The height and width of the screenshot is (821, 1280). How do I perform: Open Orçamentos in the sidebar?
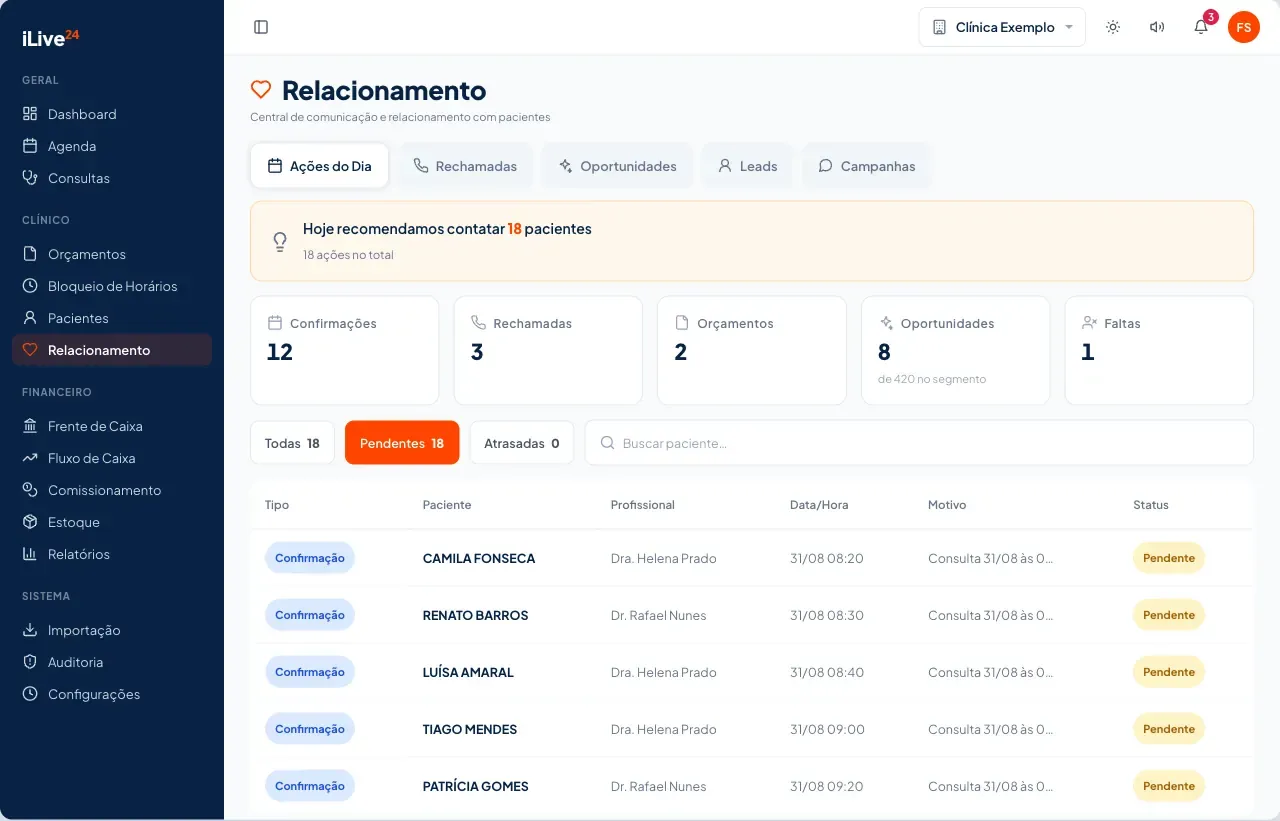(112, 254)
